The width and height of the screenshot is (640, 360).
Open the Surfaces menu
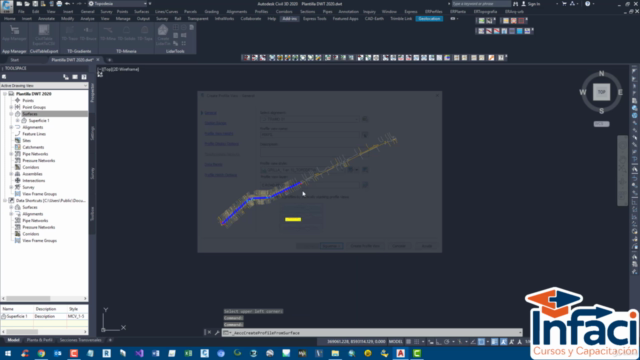142,12
